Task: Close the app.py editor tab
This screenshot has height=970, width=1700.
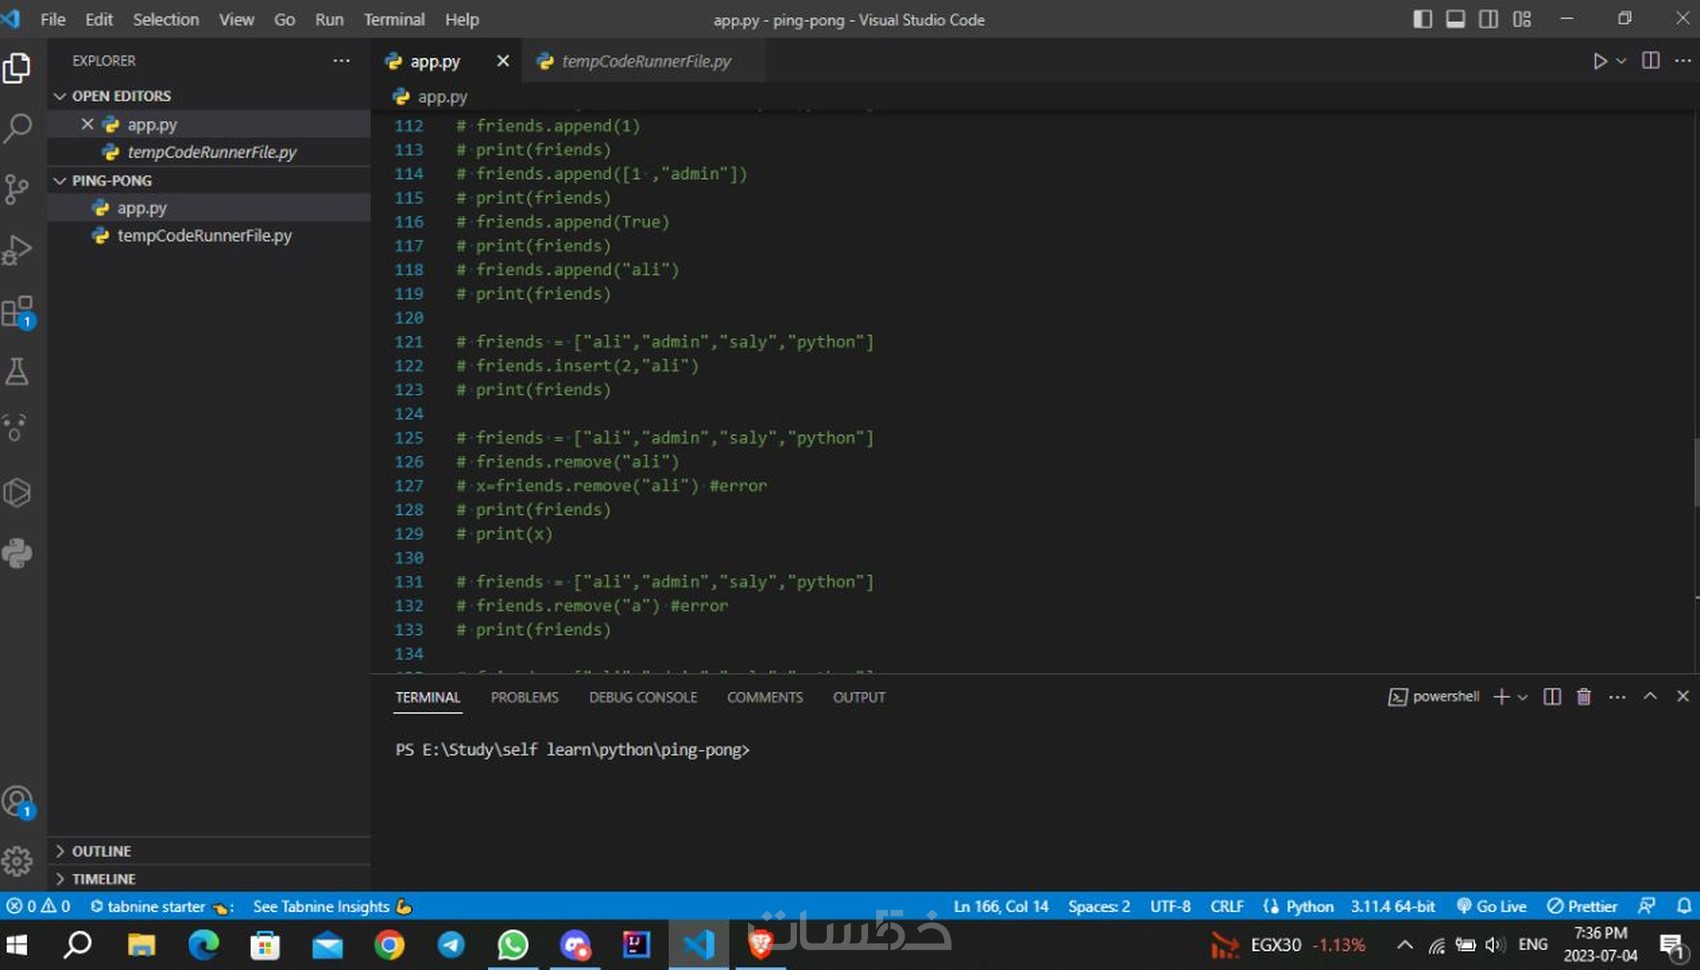Action: (x=503, y=61)
